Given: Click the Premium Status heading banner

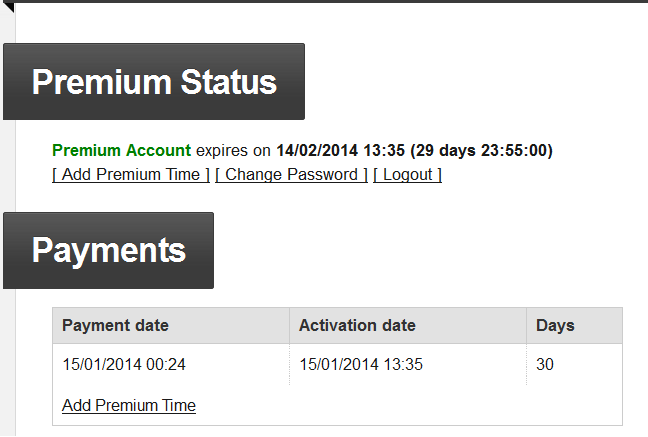Looking at the screenshot, I should (x=154, y=81).
